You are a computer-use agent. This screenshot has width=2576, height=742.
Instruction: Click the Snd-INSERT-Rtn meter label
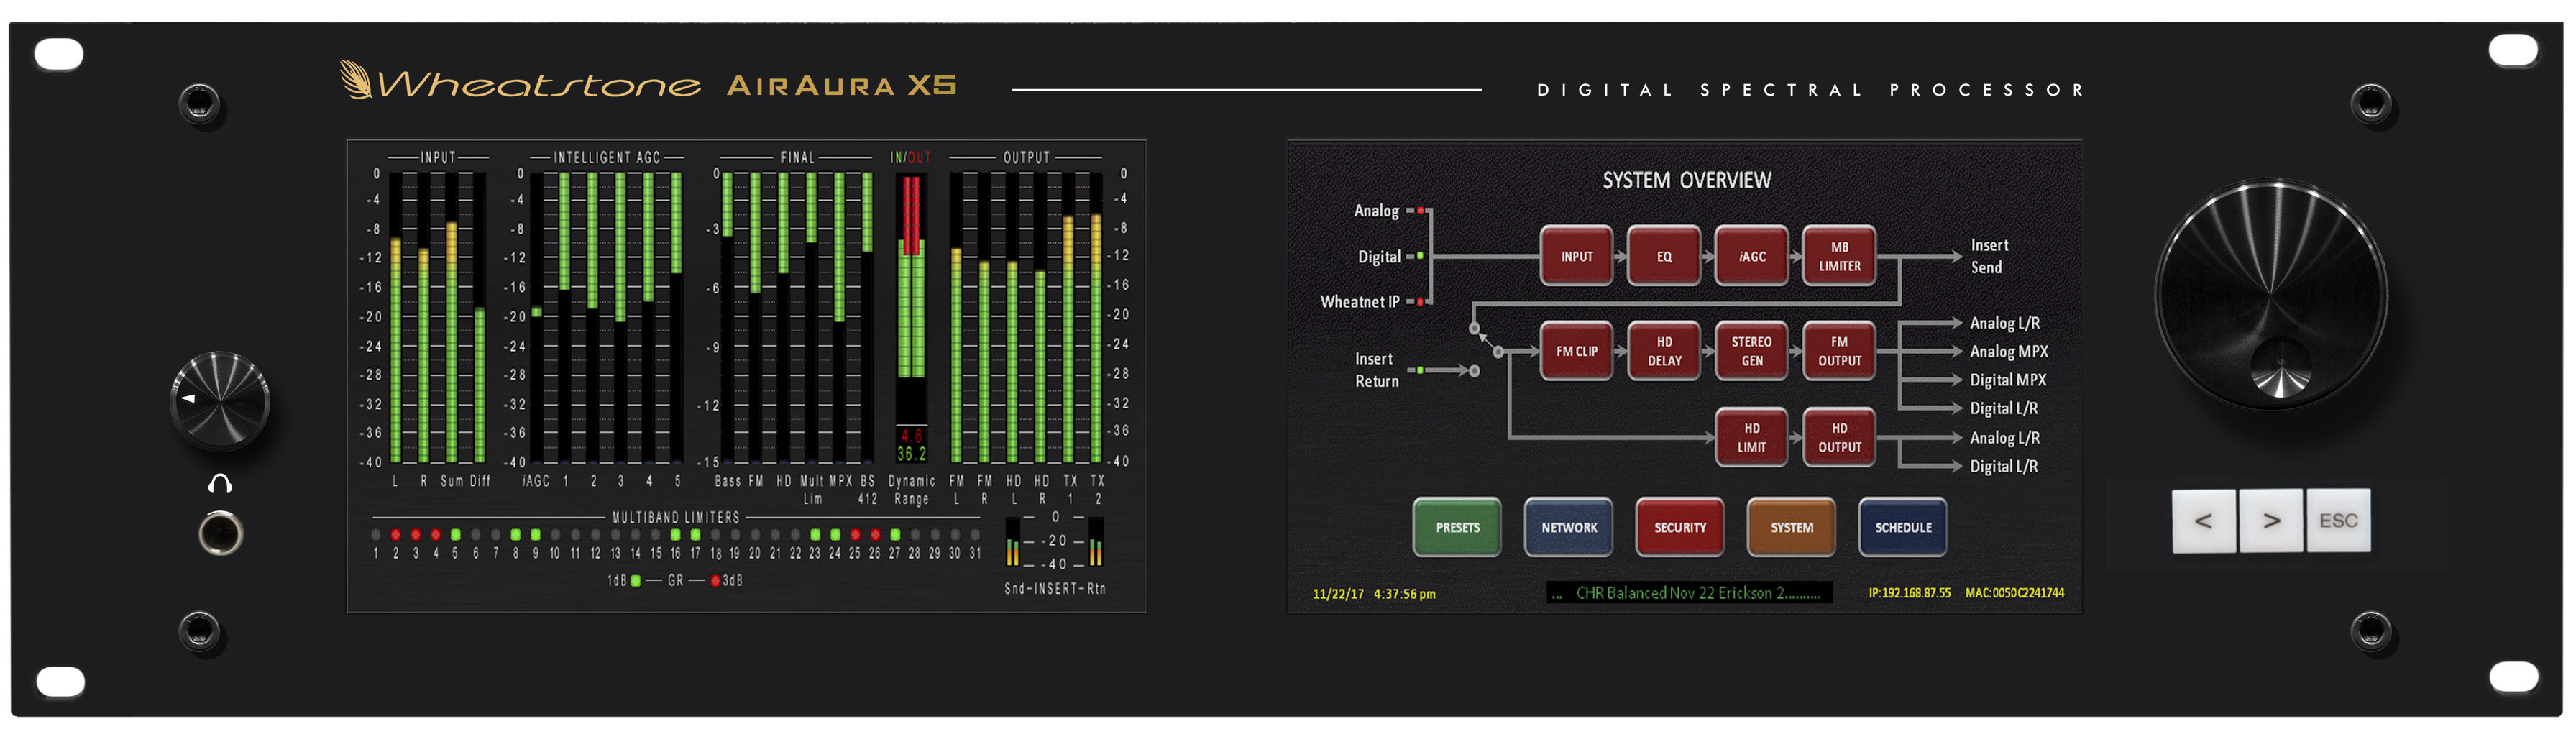tap(1054, 589)
